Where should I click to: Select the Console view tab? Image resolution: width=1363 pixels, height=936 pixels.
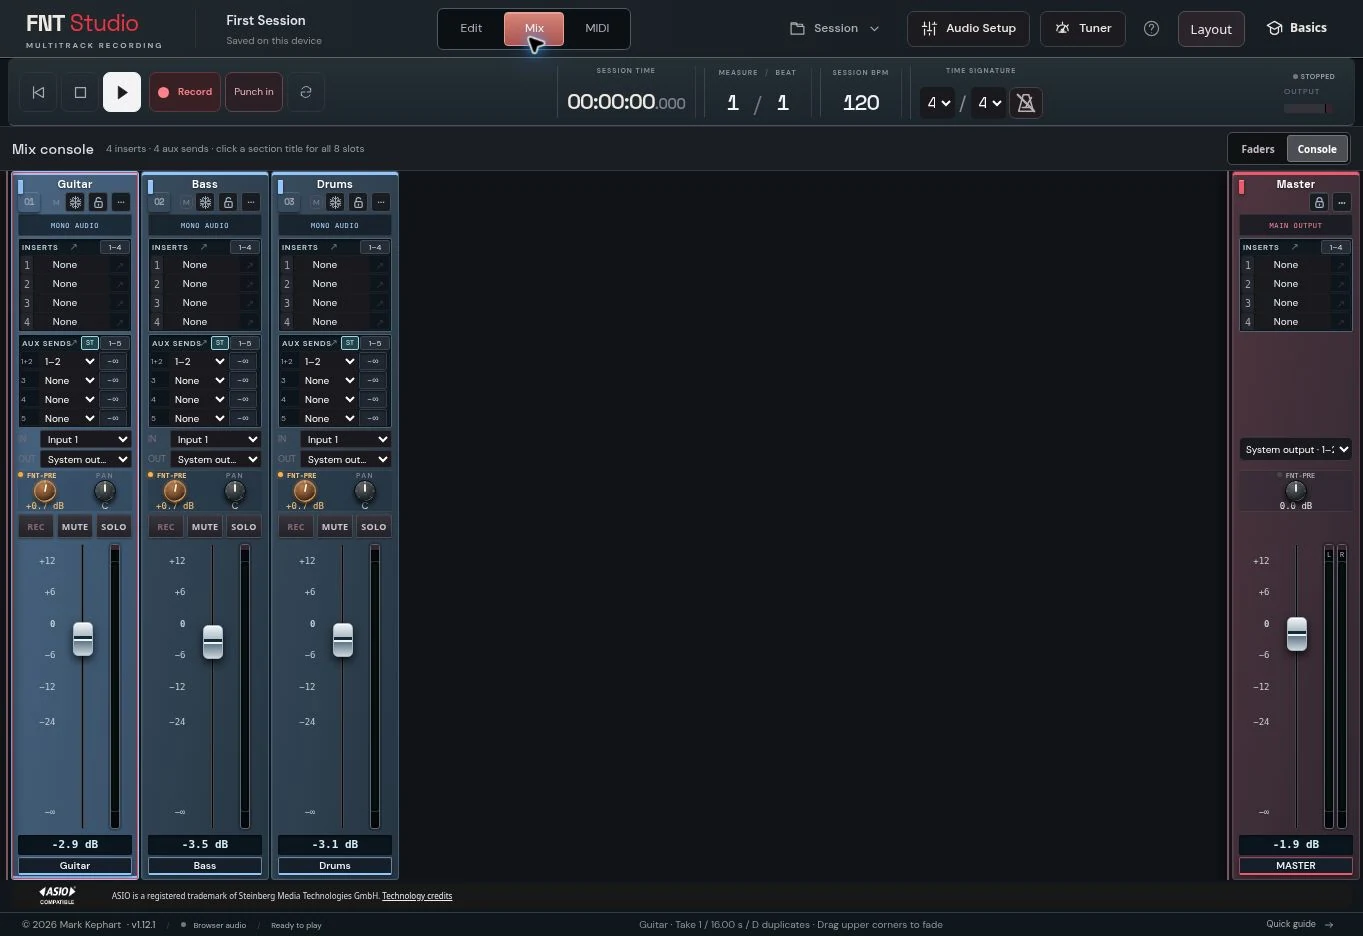point(1317,149)
